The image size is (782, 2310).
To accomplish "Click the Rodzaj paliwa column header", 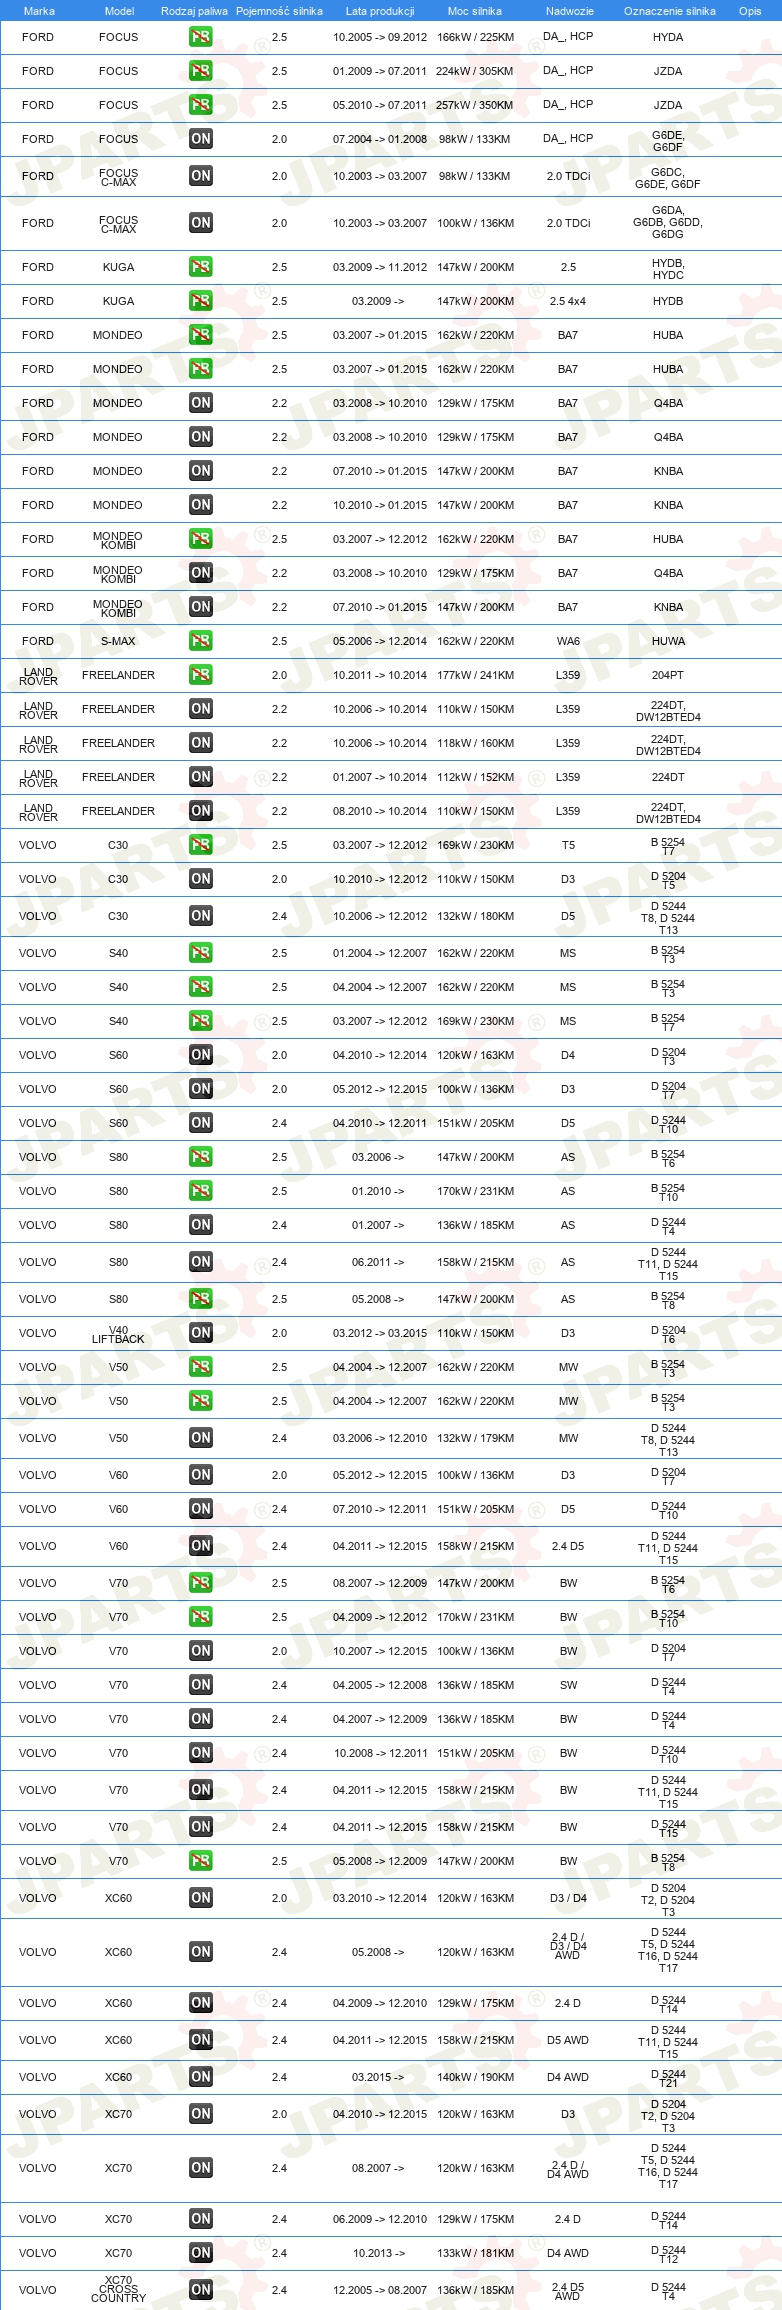I will [x=194, y=11].
